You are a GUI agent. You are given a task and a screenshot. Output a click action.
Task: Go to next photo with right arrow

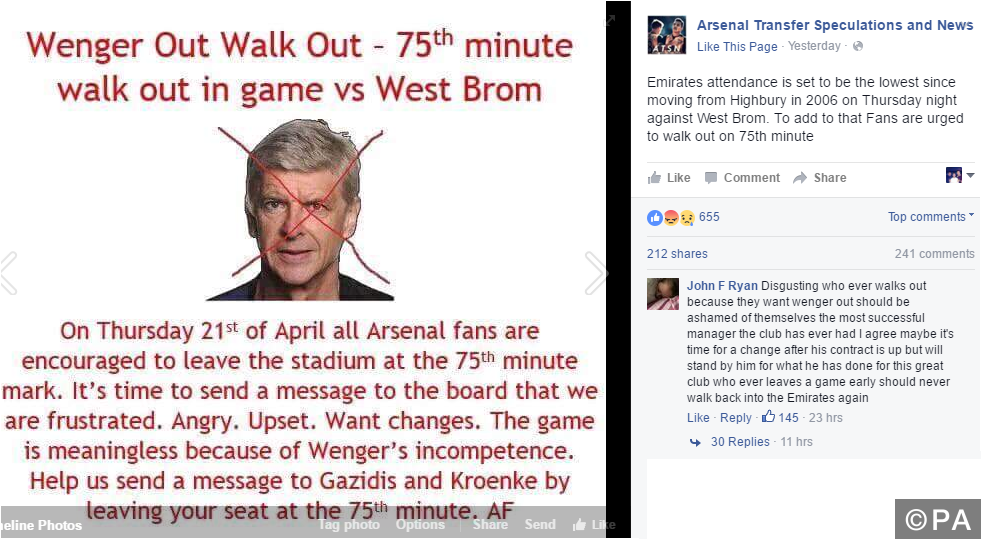point(596,273)
